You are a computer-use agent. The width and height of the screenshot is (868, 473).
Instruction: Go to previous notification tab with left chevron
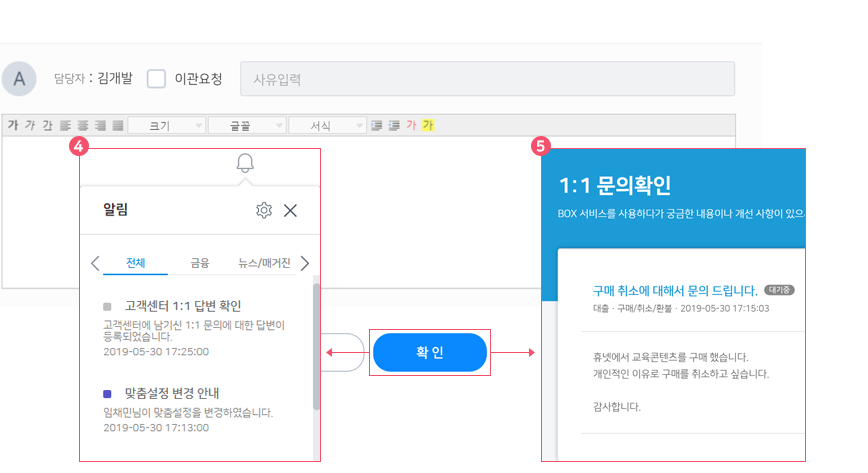(95, 263)
